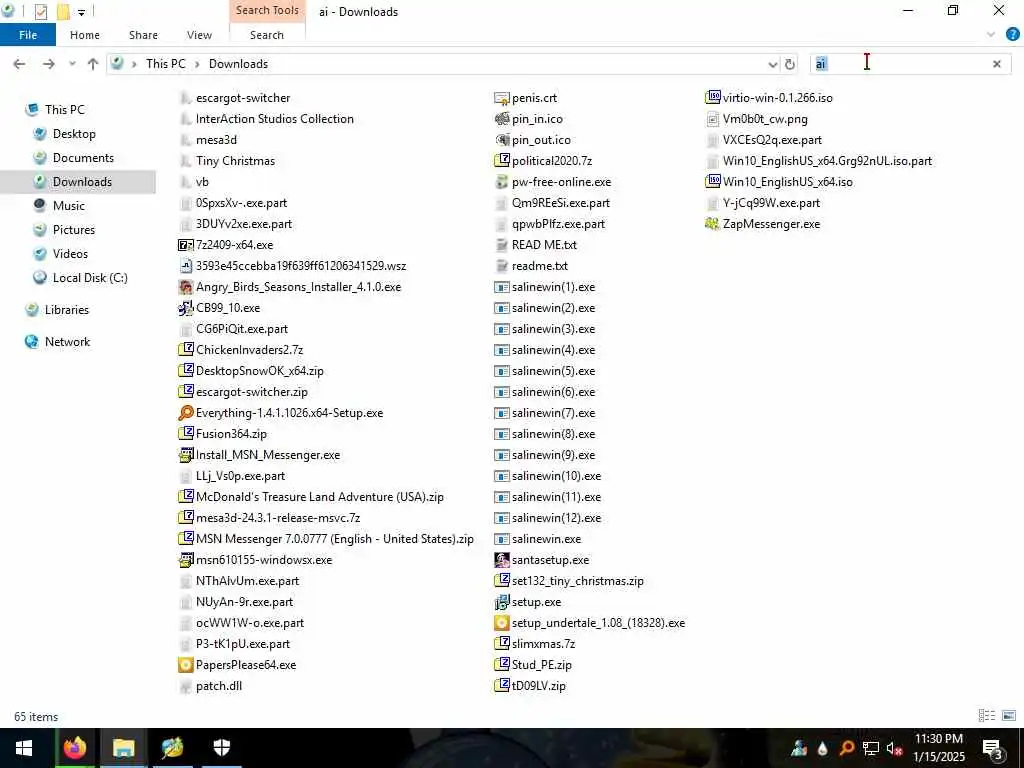Open the Quick Access Toolbar customize dropdown
Image resolution: width=1024 pixels, height=768 pixels.
[81, 12]
